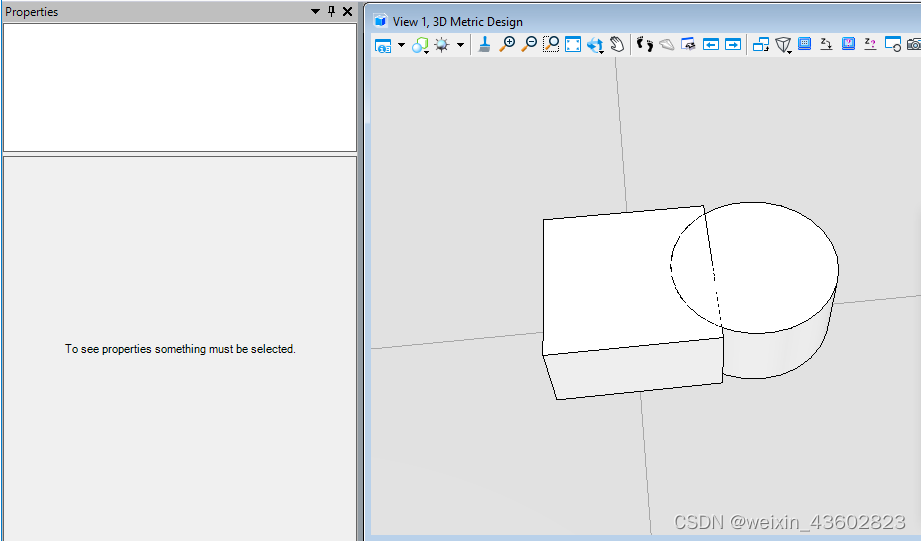Click View 1, 3D Metric Design title

tap(458, 22)
